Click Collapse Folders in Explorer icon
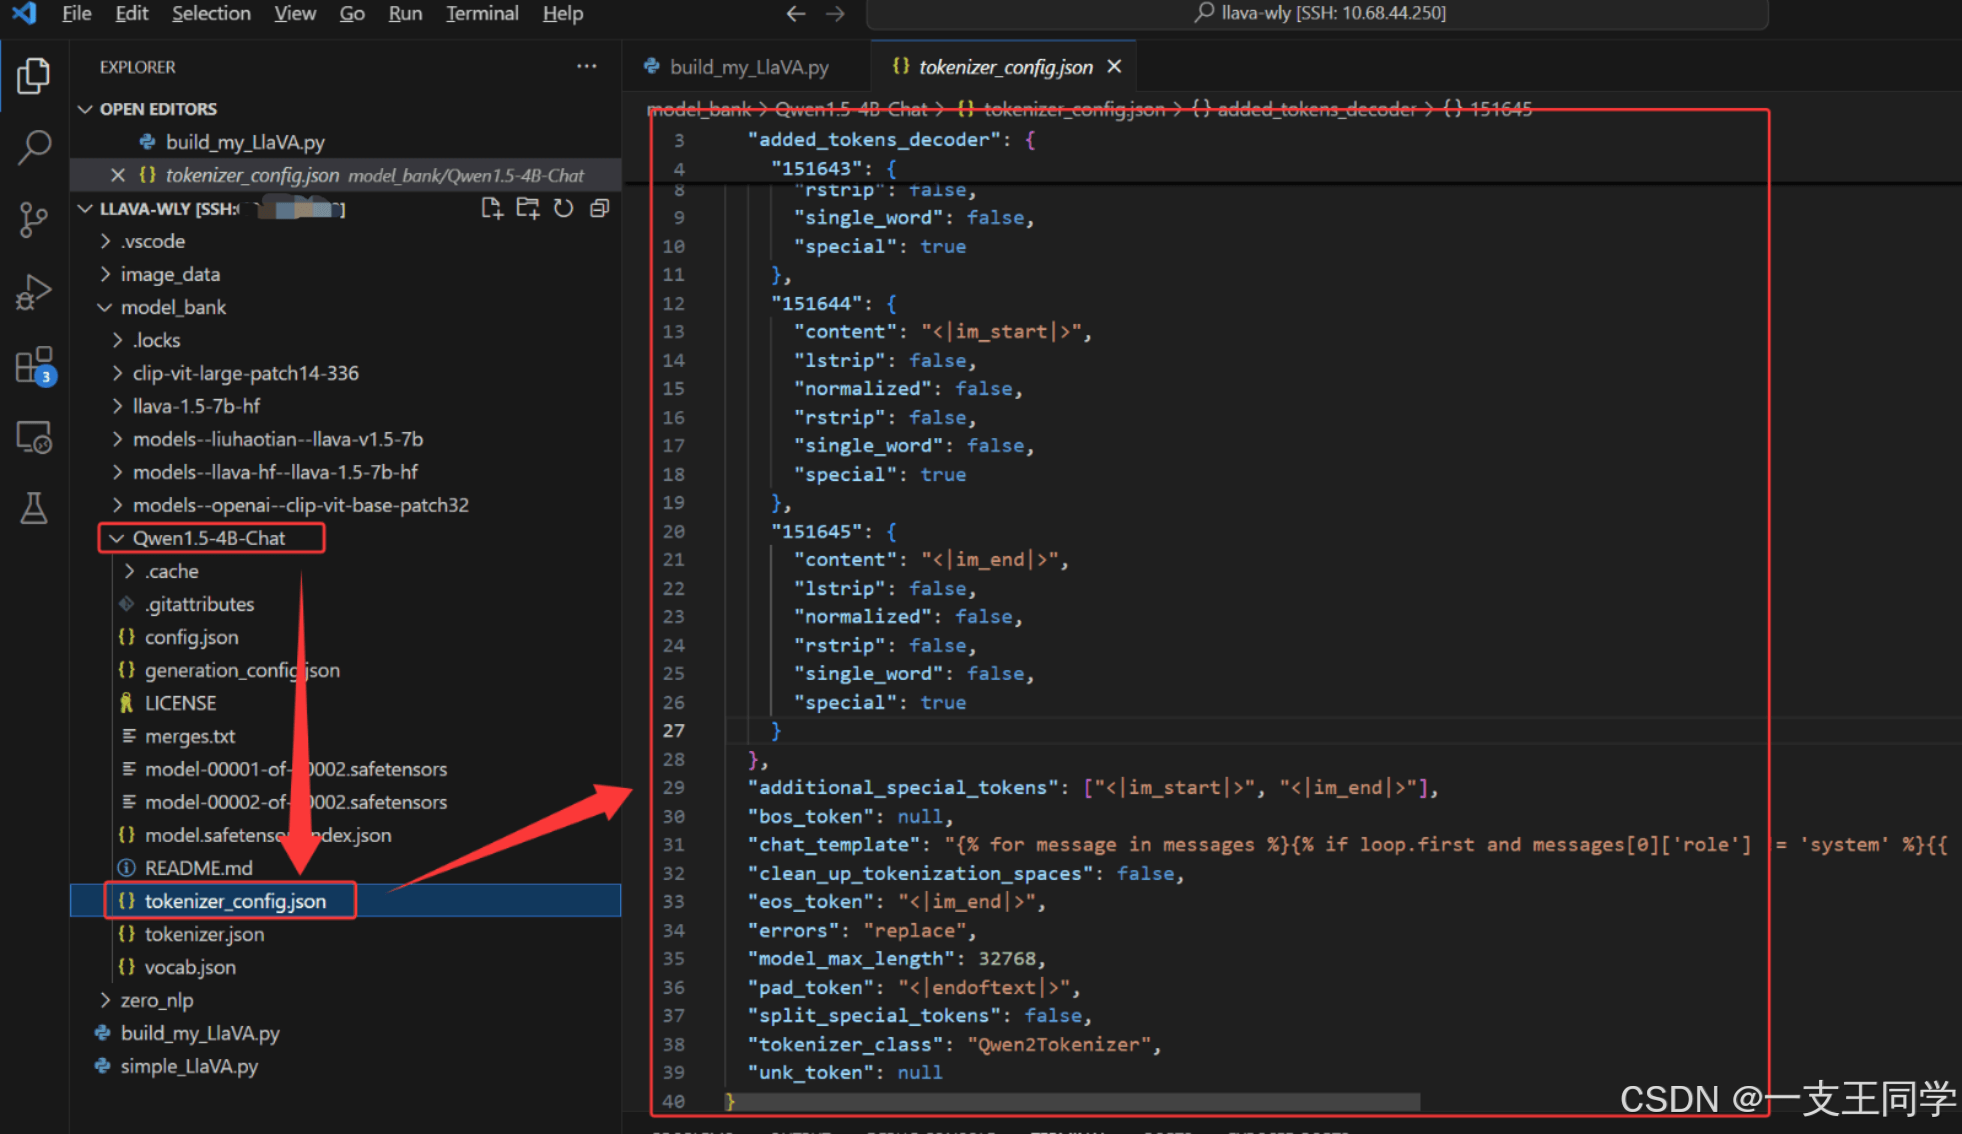1962x1134 pixels. (599, 208)
